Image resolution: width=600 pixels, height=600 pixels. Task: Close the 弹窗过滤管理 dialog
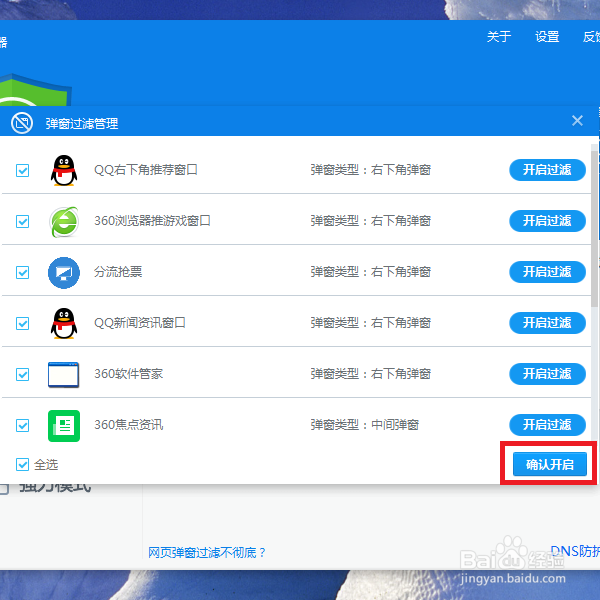tap(577, 121)
